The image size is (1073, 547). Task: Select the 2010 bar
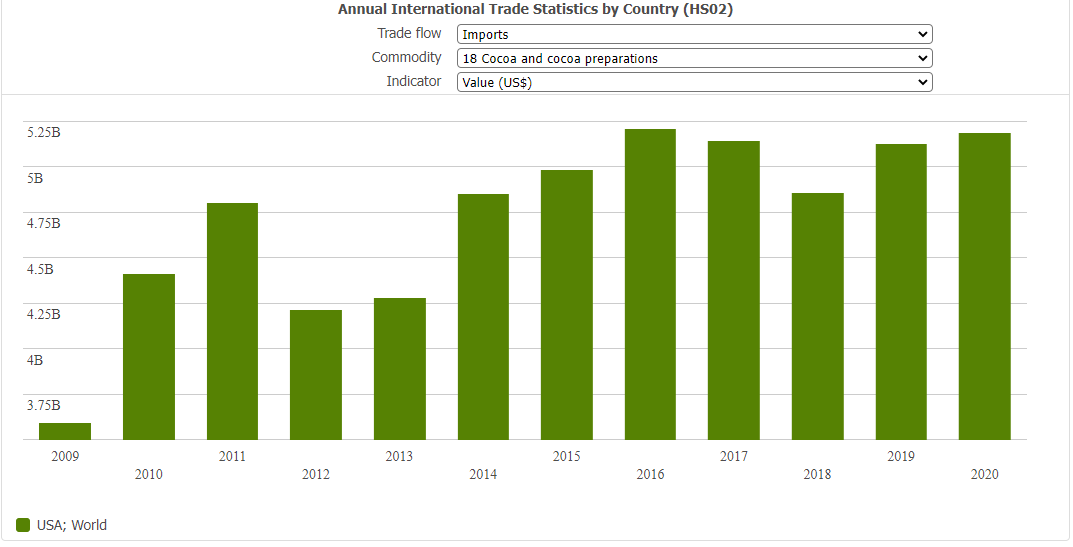149,356
